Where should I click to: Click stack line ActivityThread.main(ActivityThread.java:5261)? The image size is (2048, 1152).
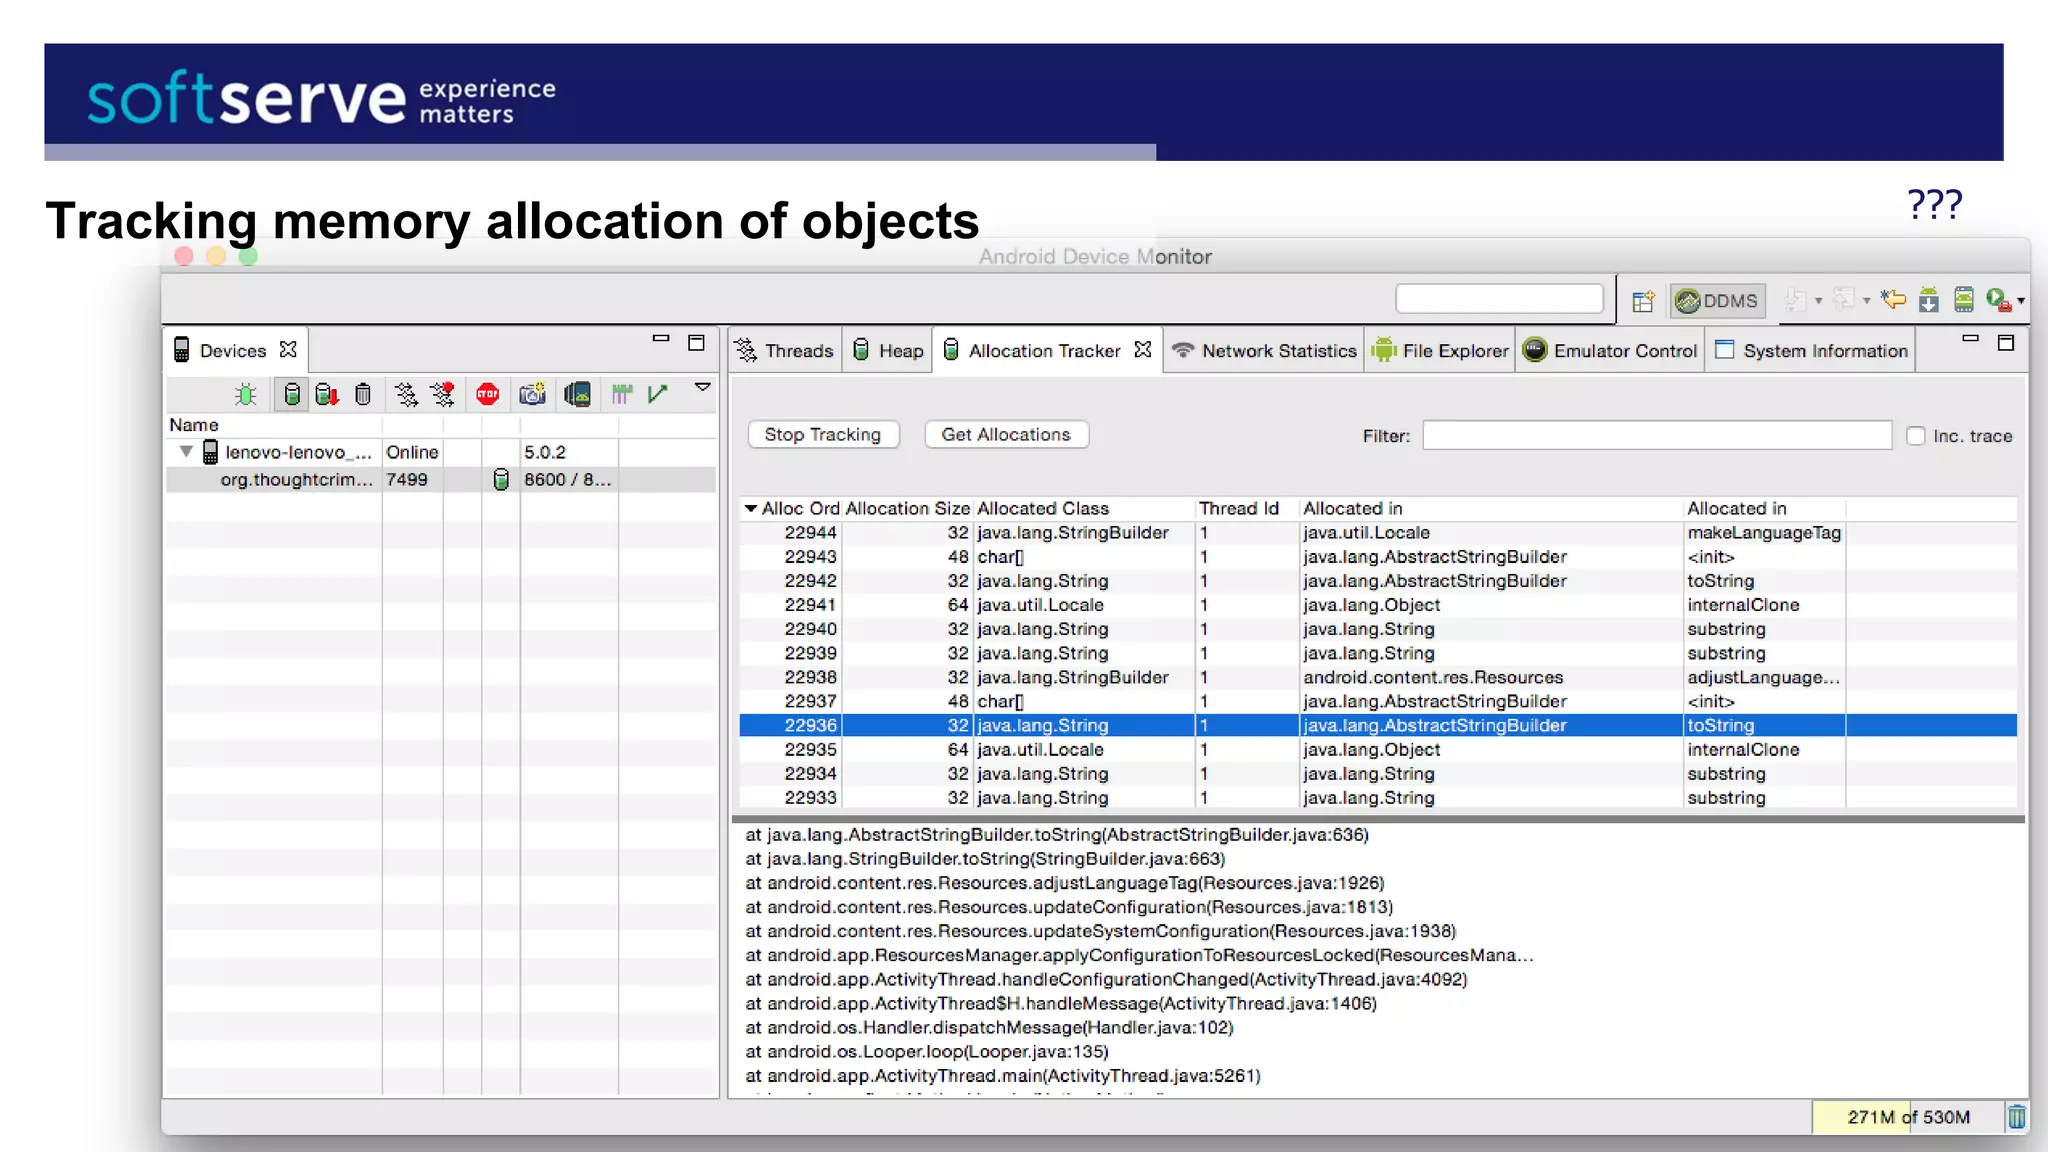(1003, 1076)
